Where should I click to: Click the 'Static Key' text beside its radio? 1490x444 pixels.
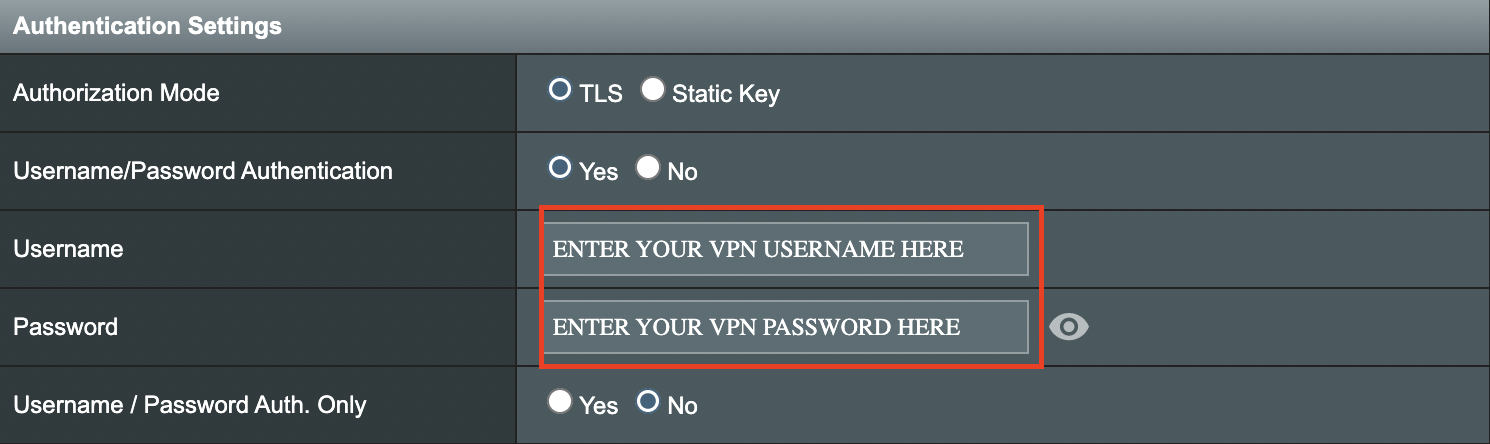[726, 94]
